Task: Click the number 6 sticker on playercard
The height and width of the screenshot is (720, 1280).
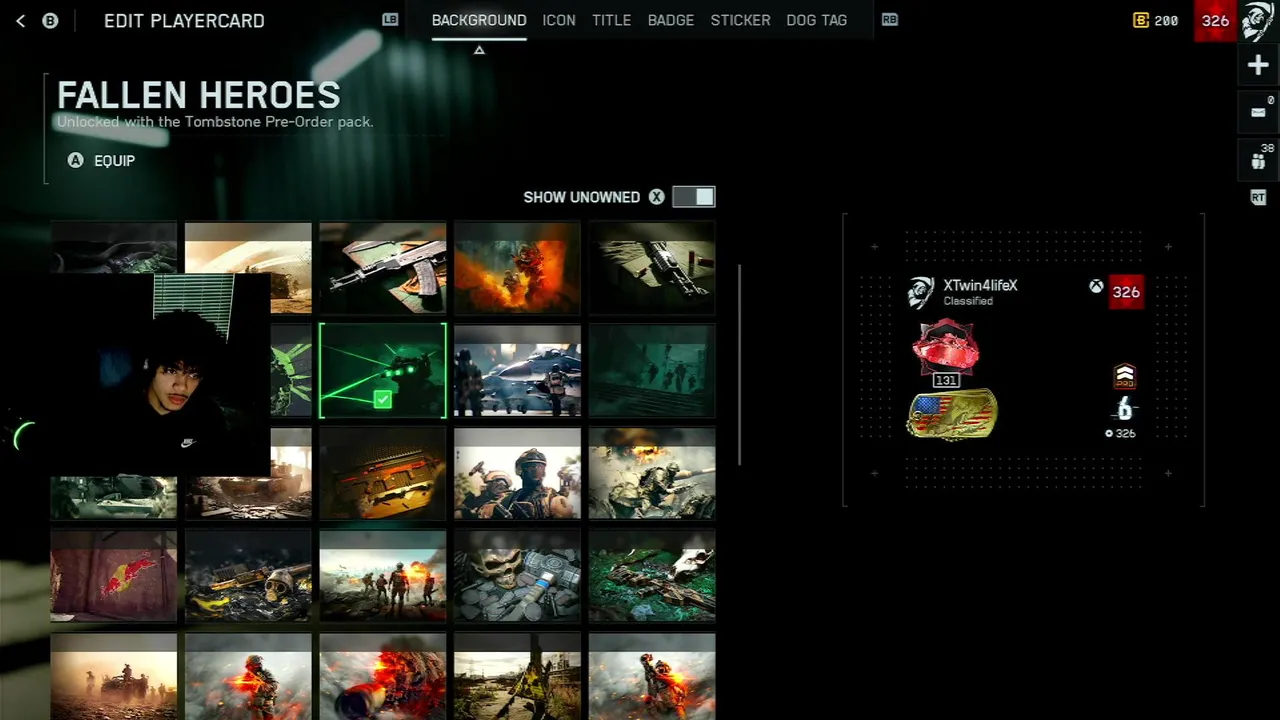Action: 1124,409
